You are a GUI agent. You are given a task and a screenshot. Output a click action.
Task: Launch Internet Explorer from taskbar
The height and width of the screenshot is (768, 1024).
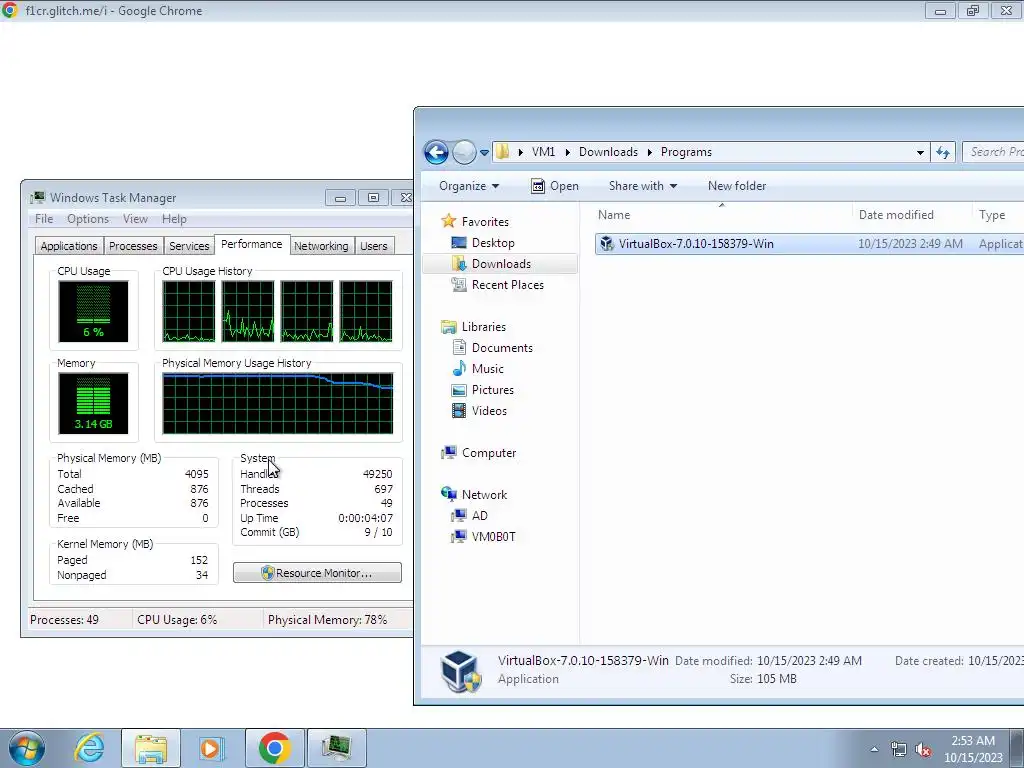pyautogui.click(x=89, y=748)
